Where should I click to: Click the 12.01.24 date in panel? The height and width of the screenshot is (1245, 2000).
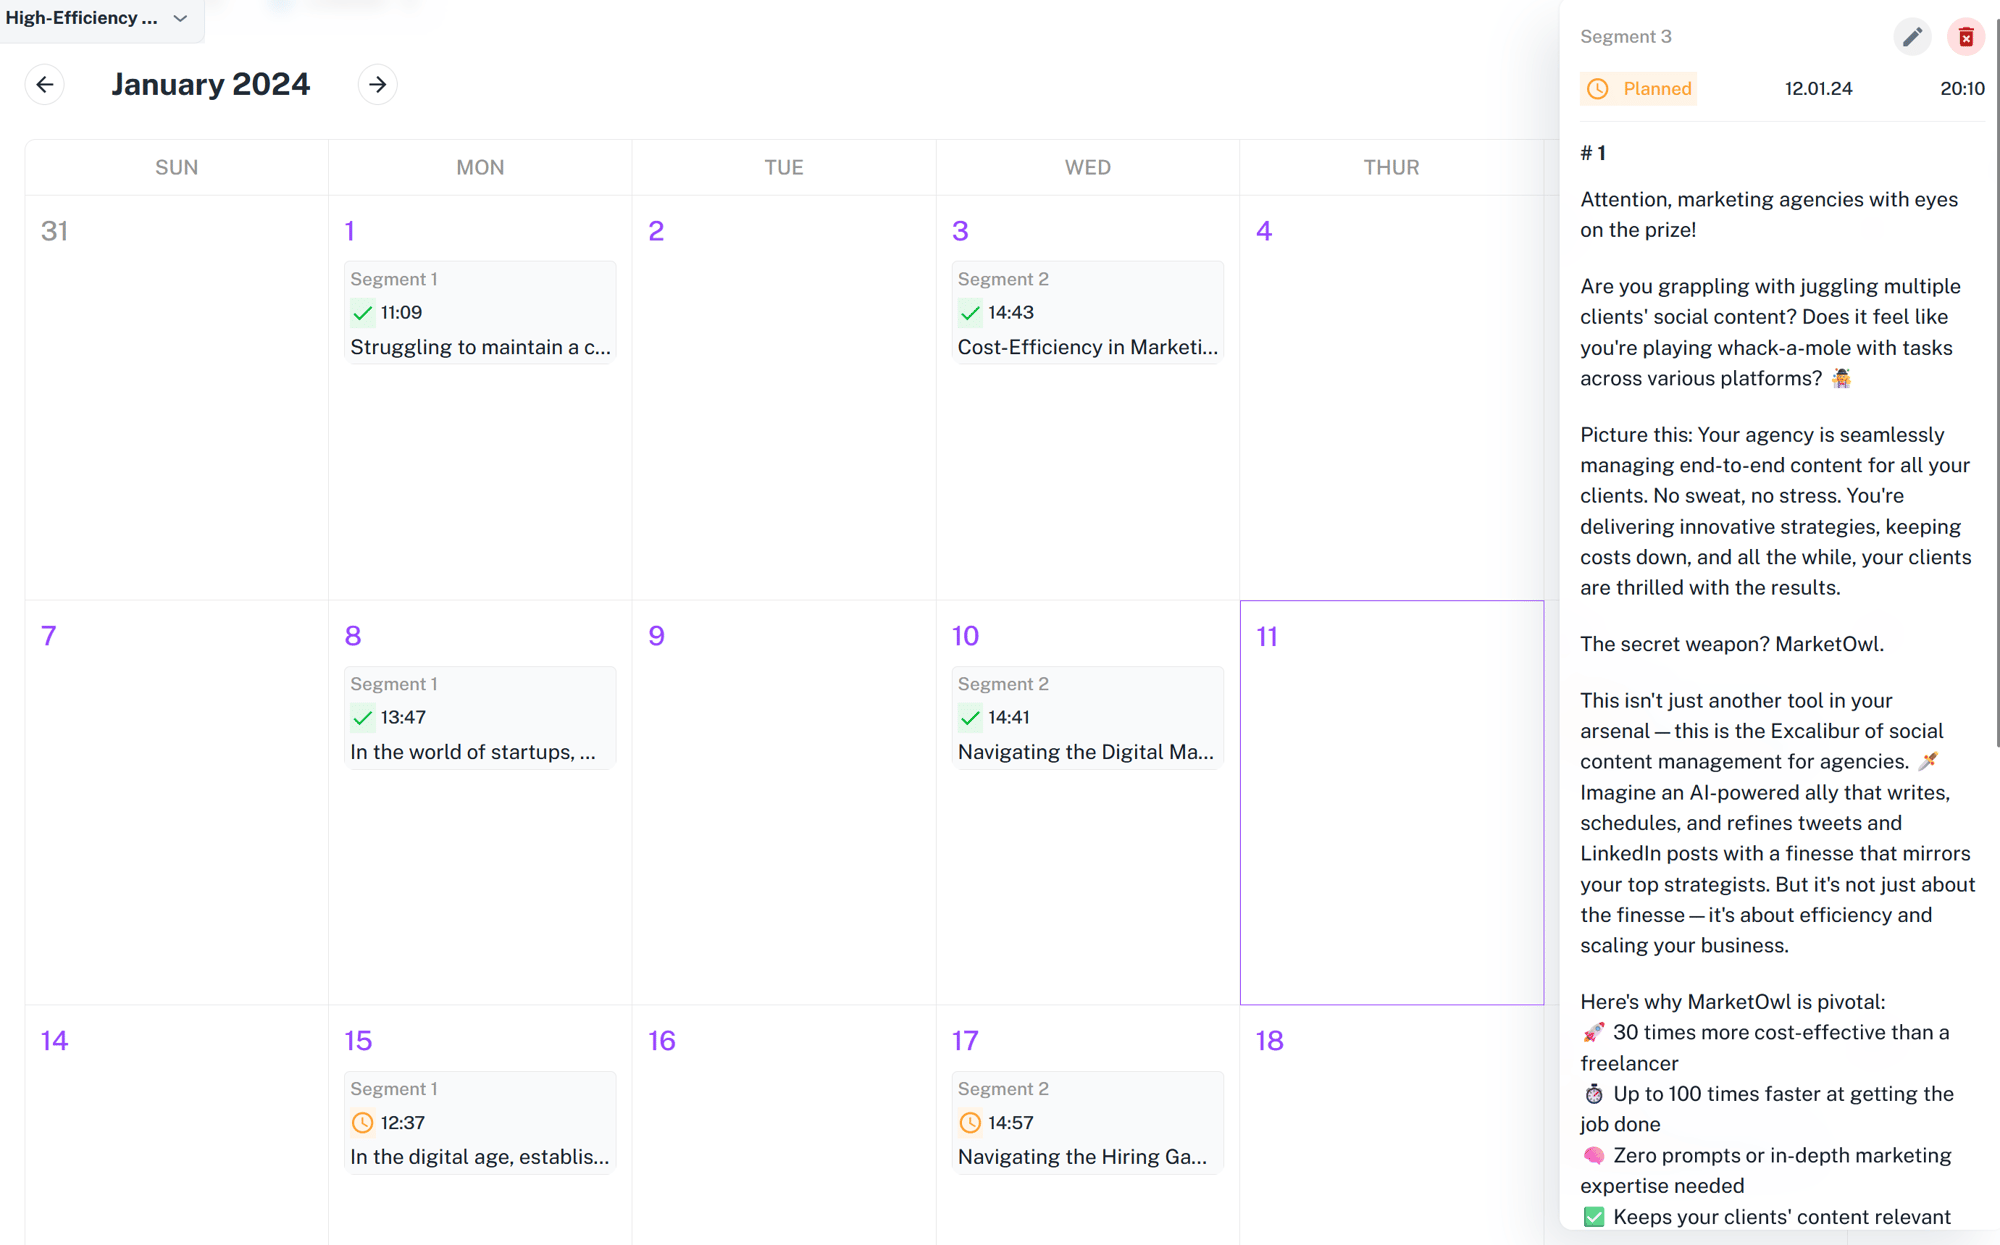pyautogui.click(x=1818, y=89)
